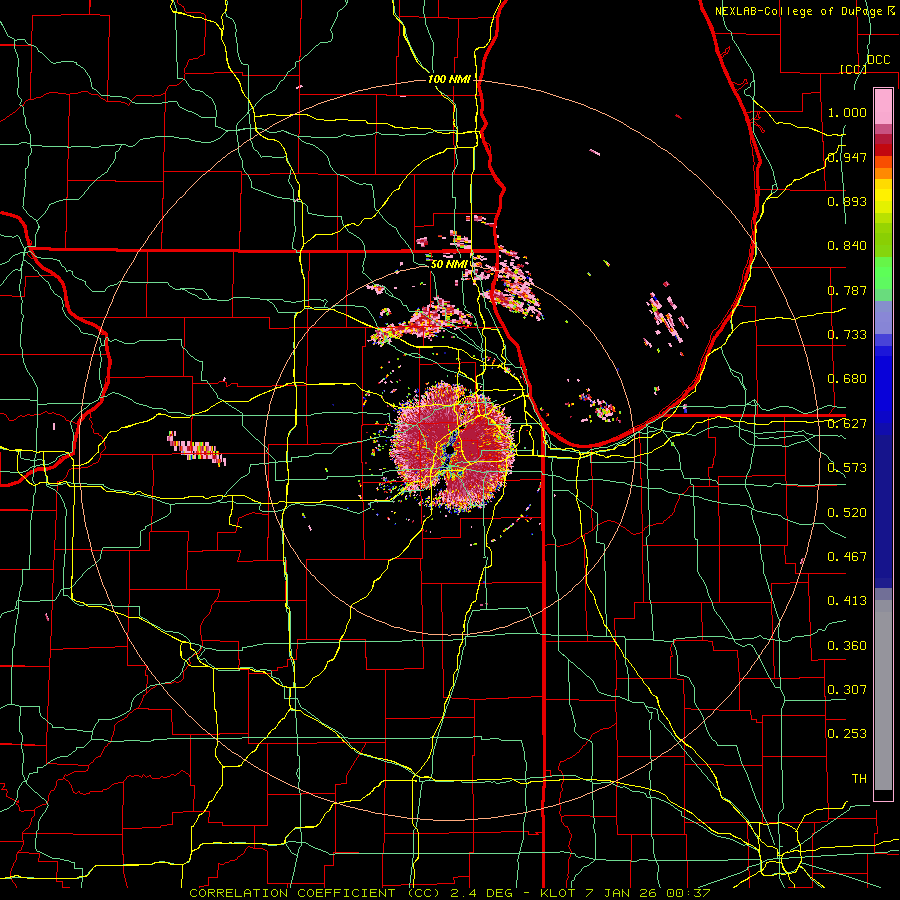Click the isolated pink echo streak far west
Image resolution: width=900 pixels, height=900 pixels.
[x=196, y=448]
